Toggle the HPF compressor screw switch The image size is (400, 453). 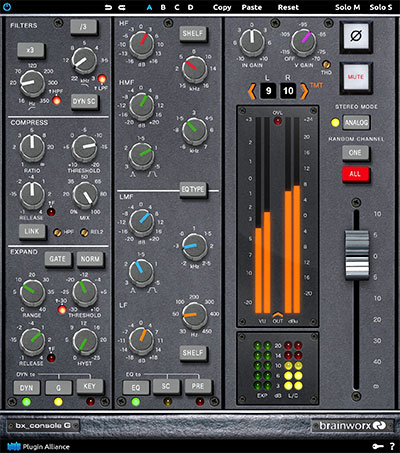(x=58, y=232)
